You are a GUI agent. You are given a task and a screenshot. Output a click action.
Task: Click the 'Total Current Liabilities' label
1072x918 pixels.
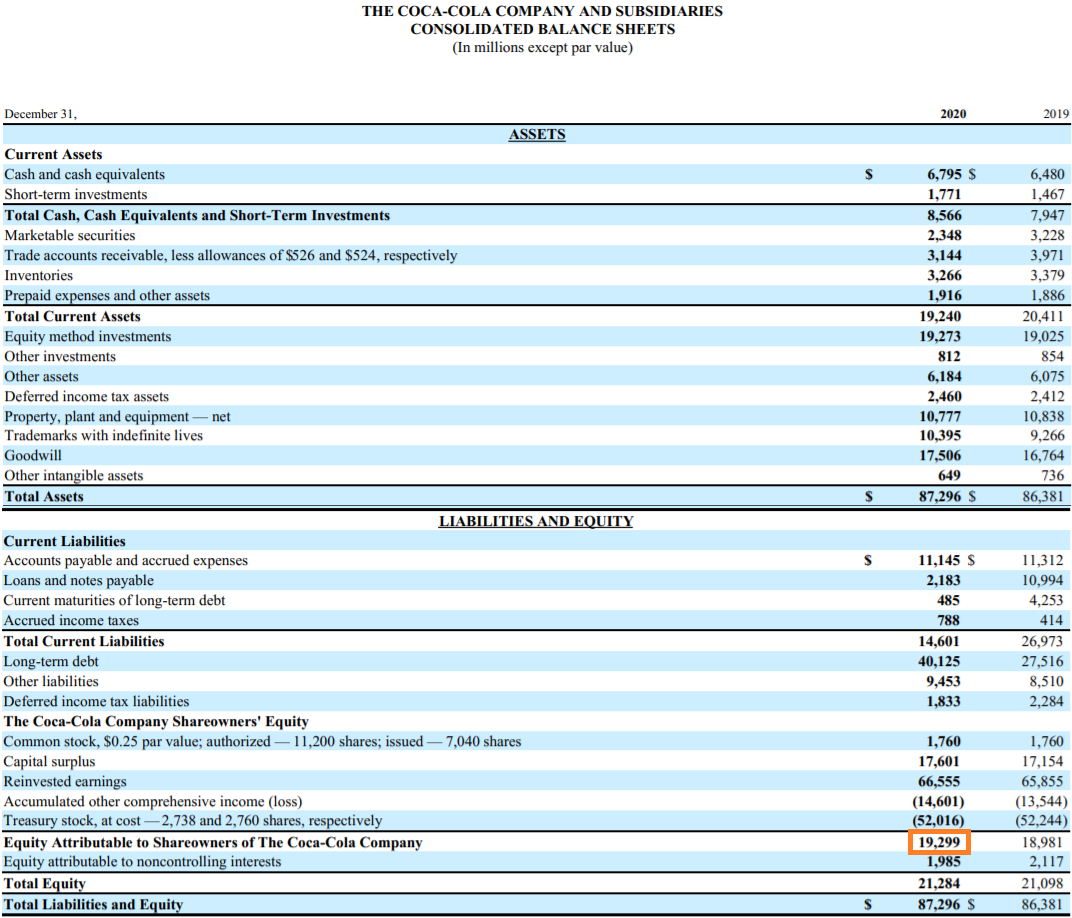[84, 641]
